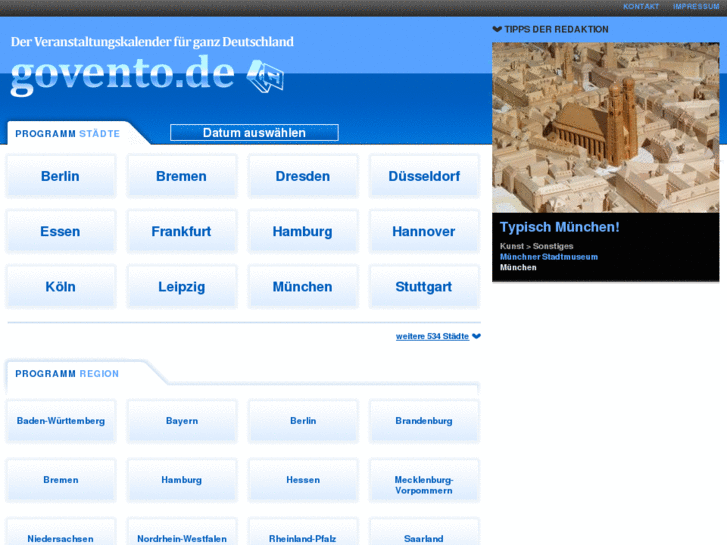Select region Baden-Württemberg
The image size is (727, 545).
pos(60,421)
